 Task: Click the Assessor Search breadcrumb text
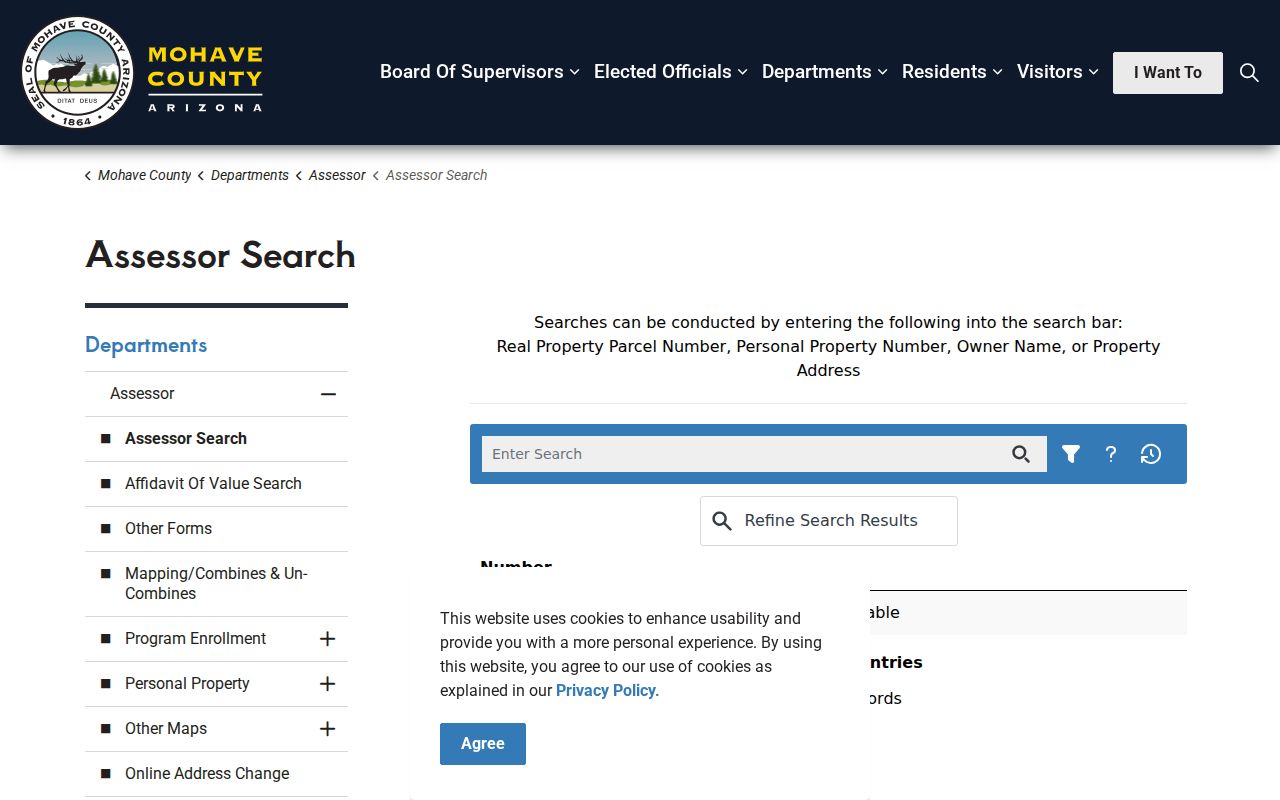tap(436, 175)
